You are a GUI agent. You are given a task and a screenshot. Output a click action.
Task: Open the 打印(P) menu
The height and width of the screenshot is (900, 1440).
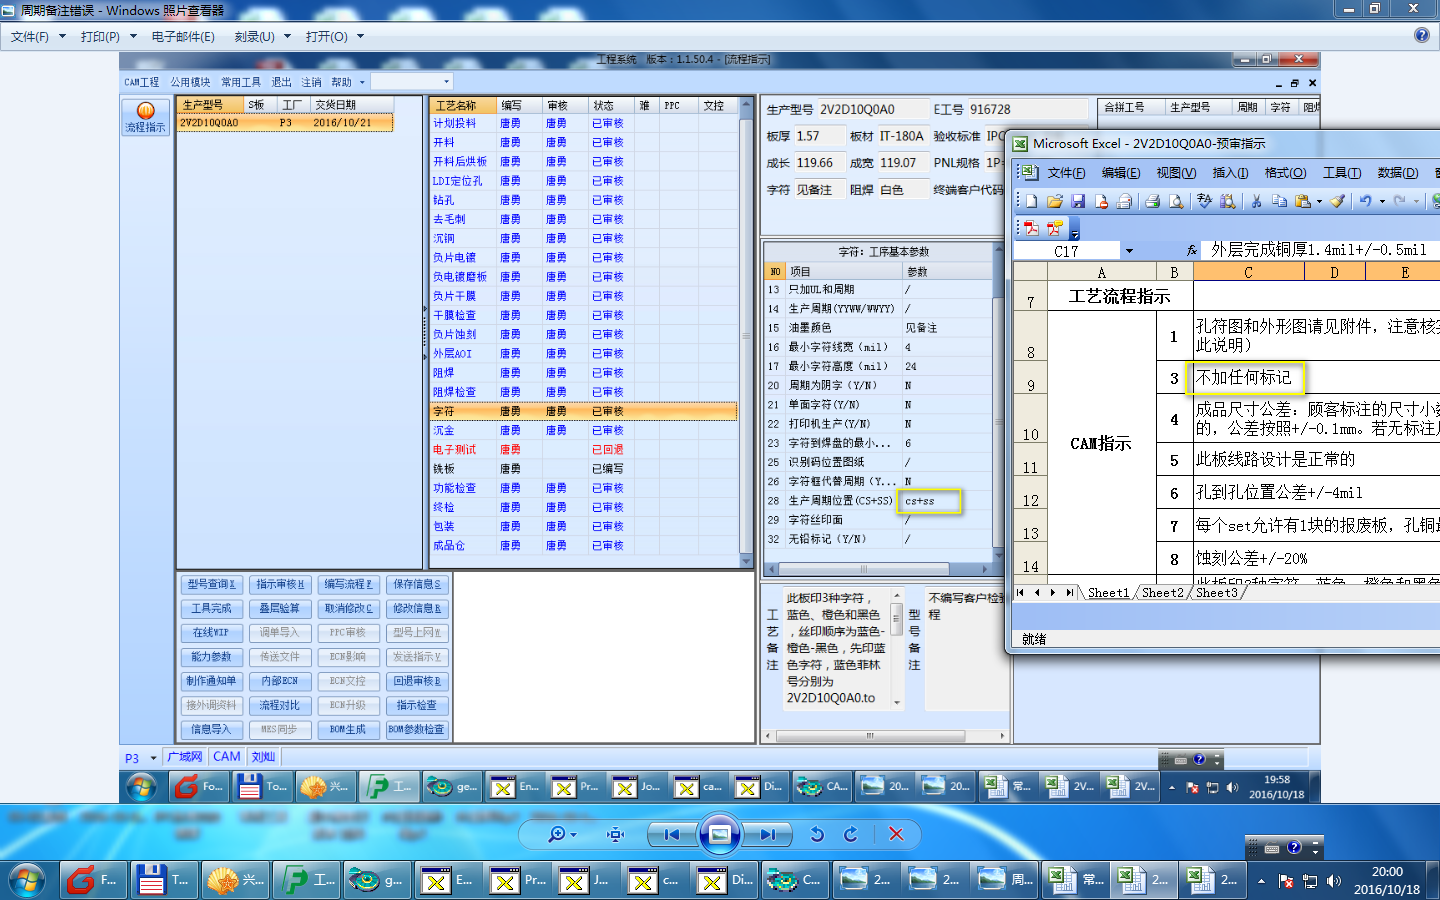click(108, 36)
